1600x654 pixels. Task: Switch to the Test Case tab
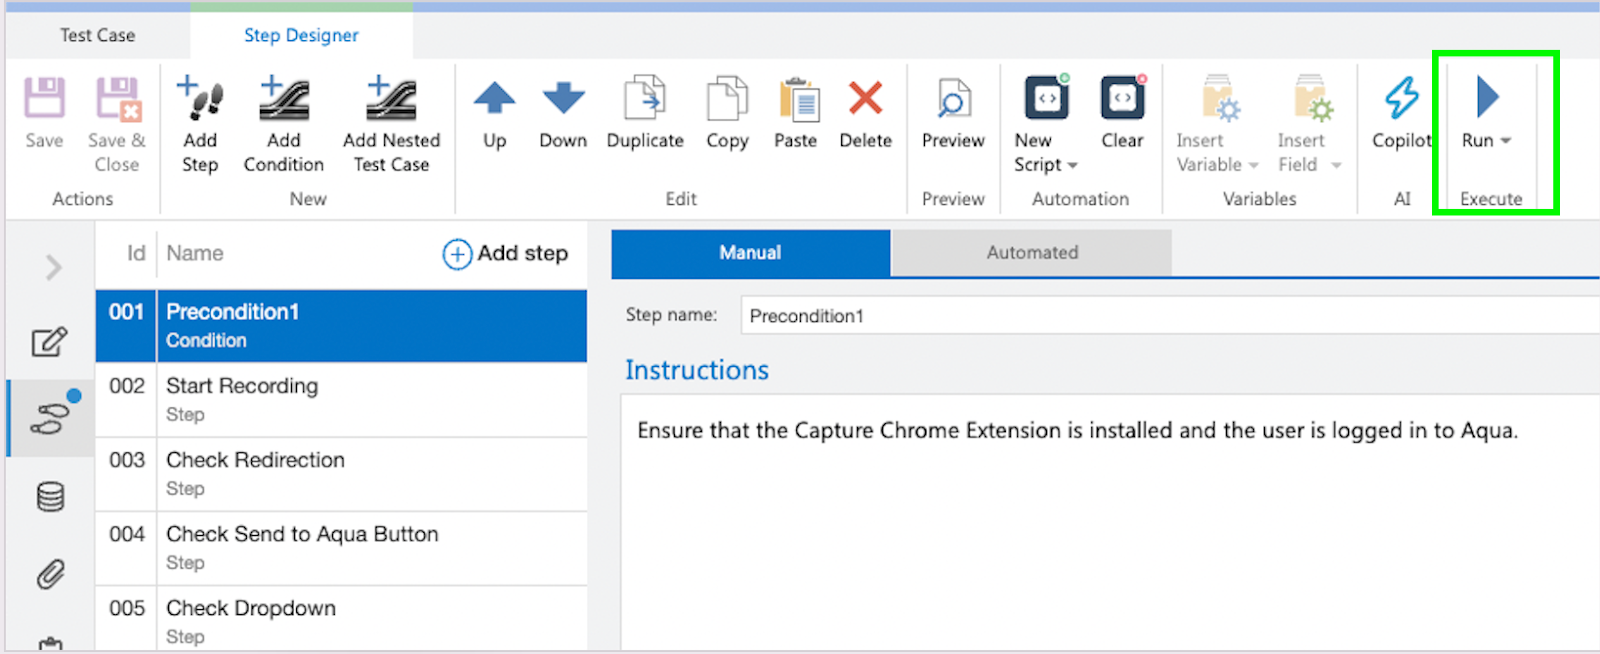tap(97, 35)
